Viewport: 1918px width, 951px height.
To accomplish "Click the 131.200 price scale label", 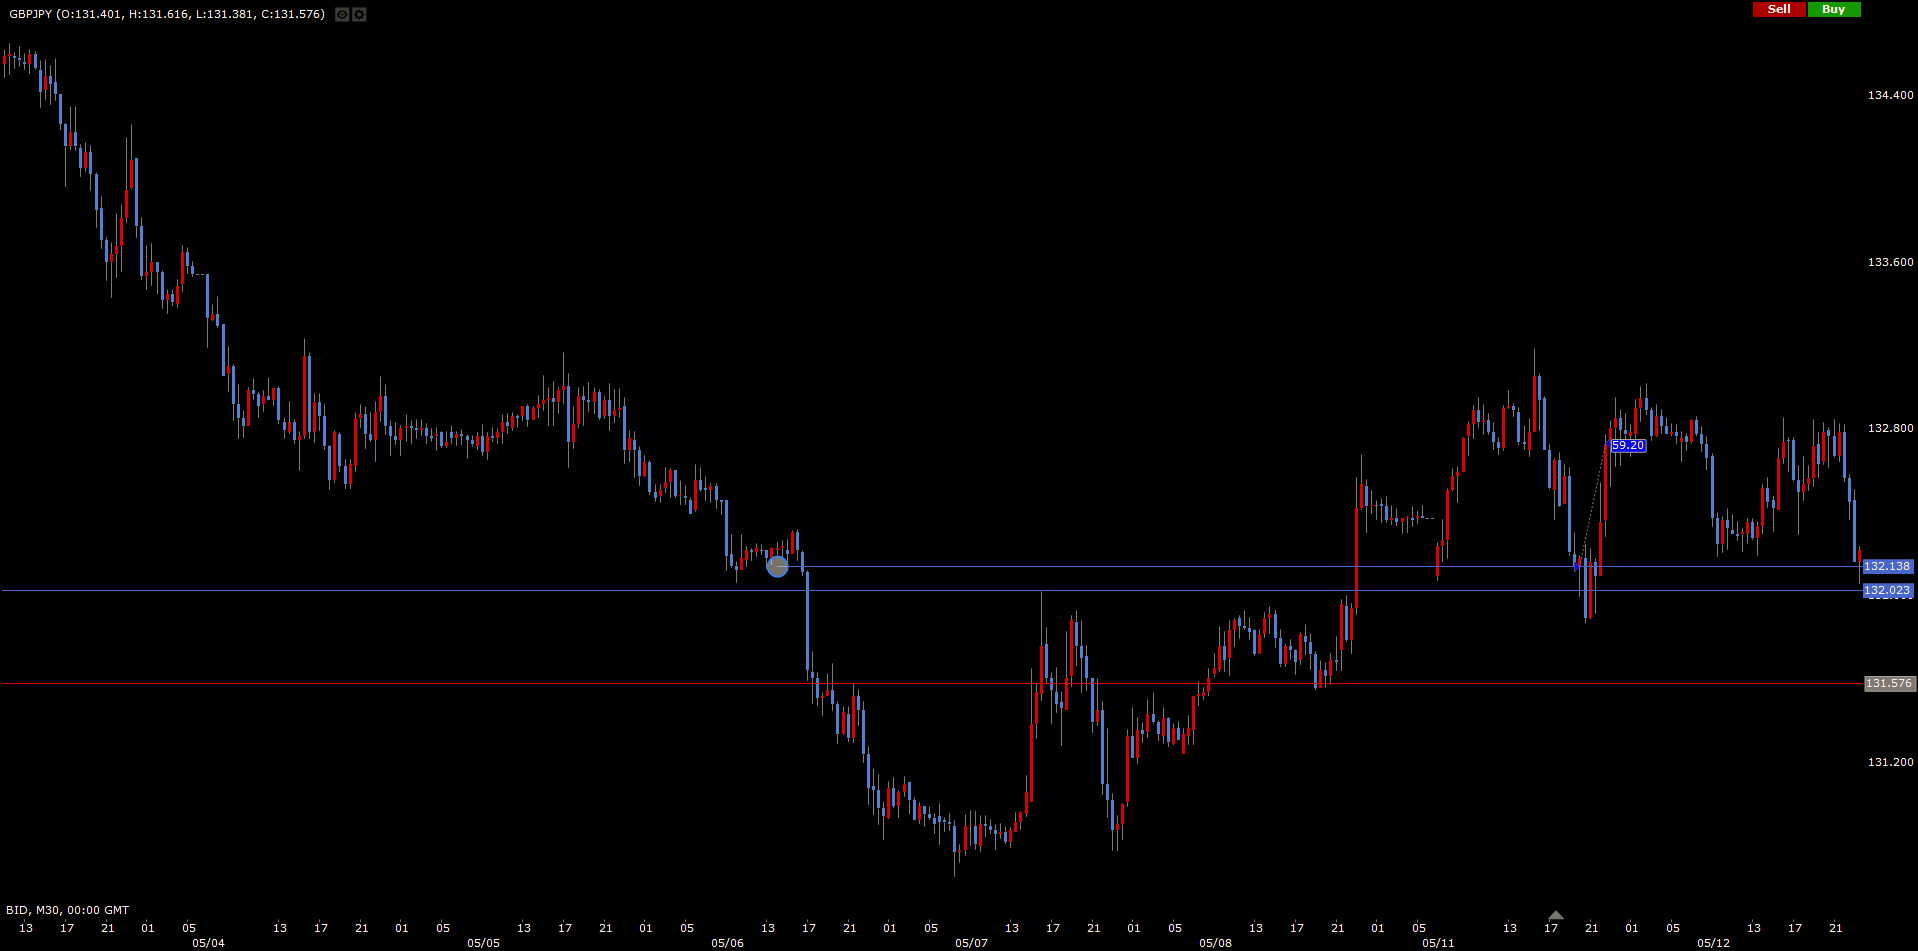I will [1890, 762].
